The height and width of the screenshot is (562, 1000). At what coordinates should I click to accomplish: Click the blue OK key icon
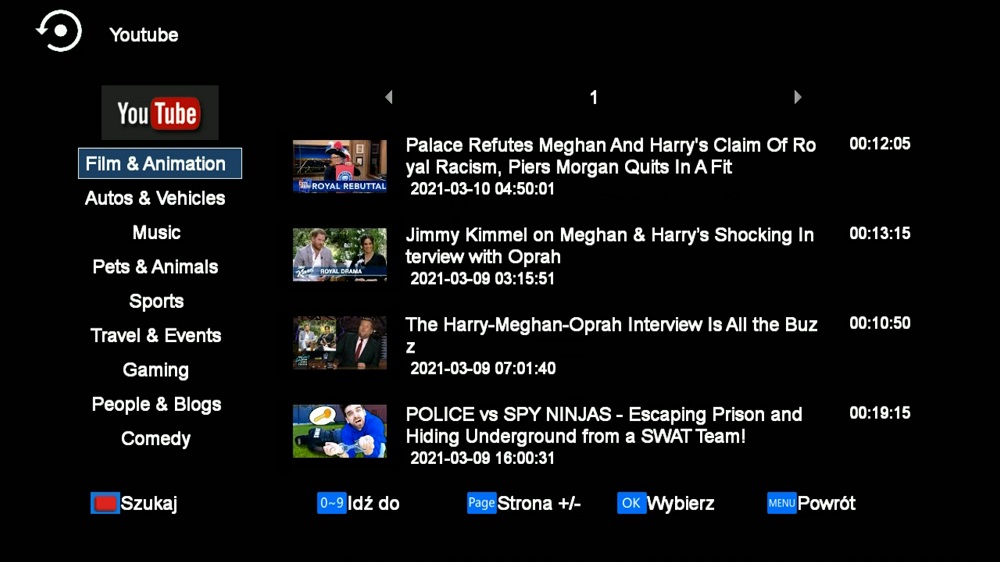(631, 503)
